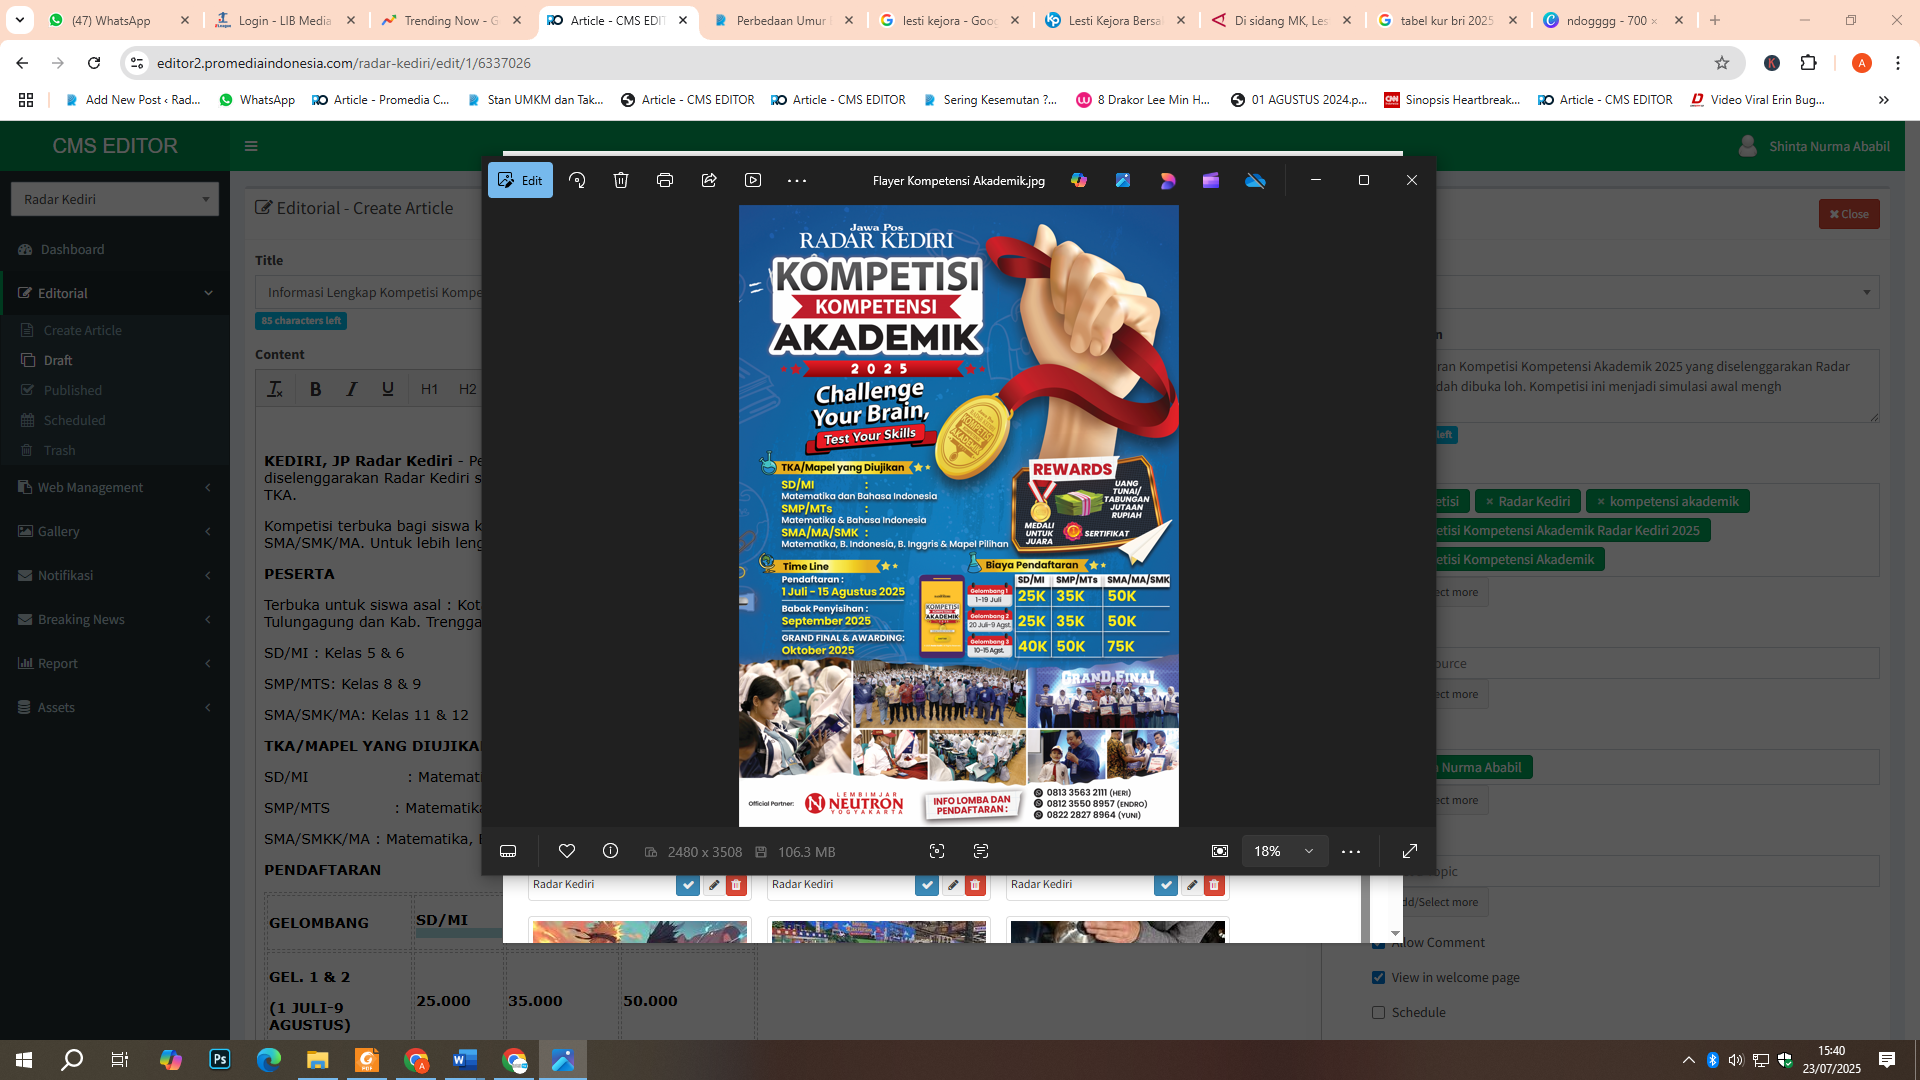The image size is (1920, 1080).
Task: Toggle italic in the content editor
Action: tap(351, 389)
